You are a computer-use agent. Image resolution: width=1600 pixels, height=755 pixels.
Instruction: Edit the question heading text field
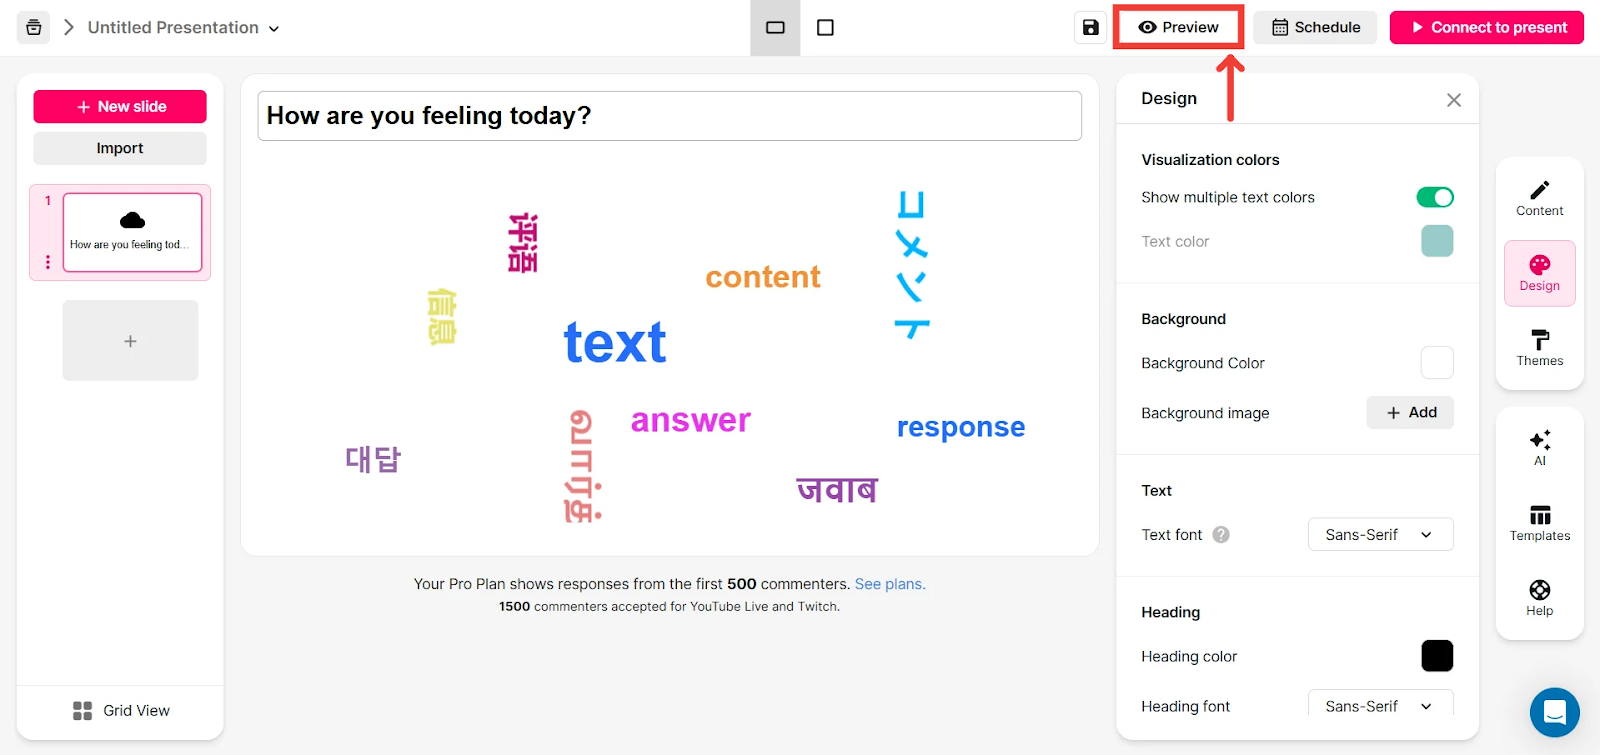pos(669,116)
